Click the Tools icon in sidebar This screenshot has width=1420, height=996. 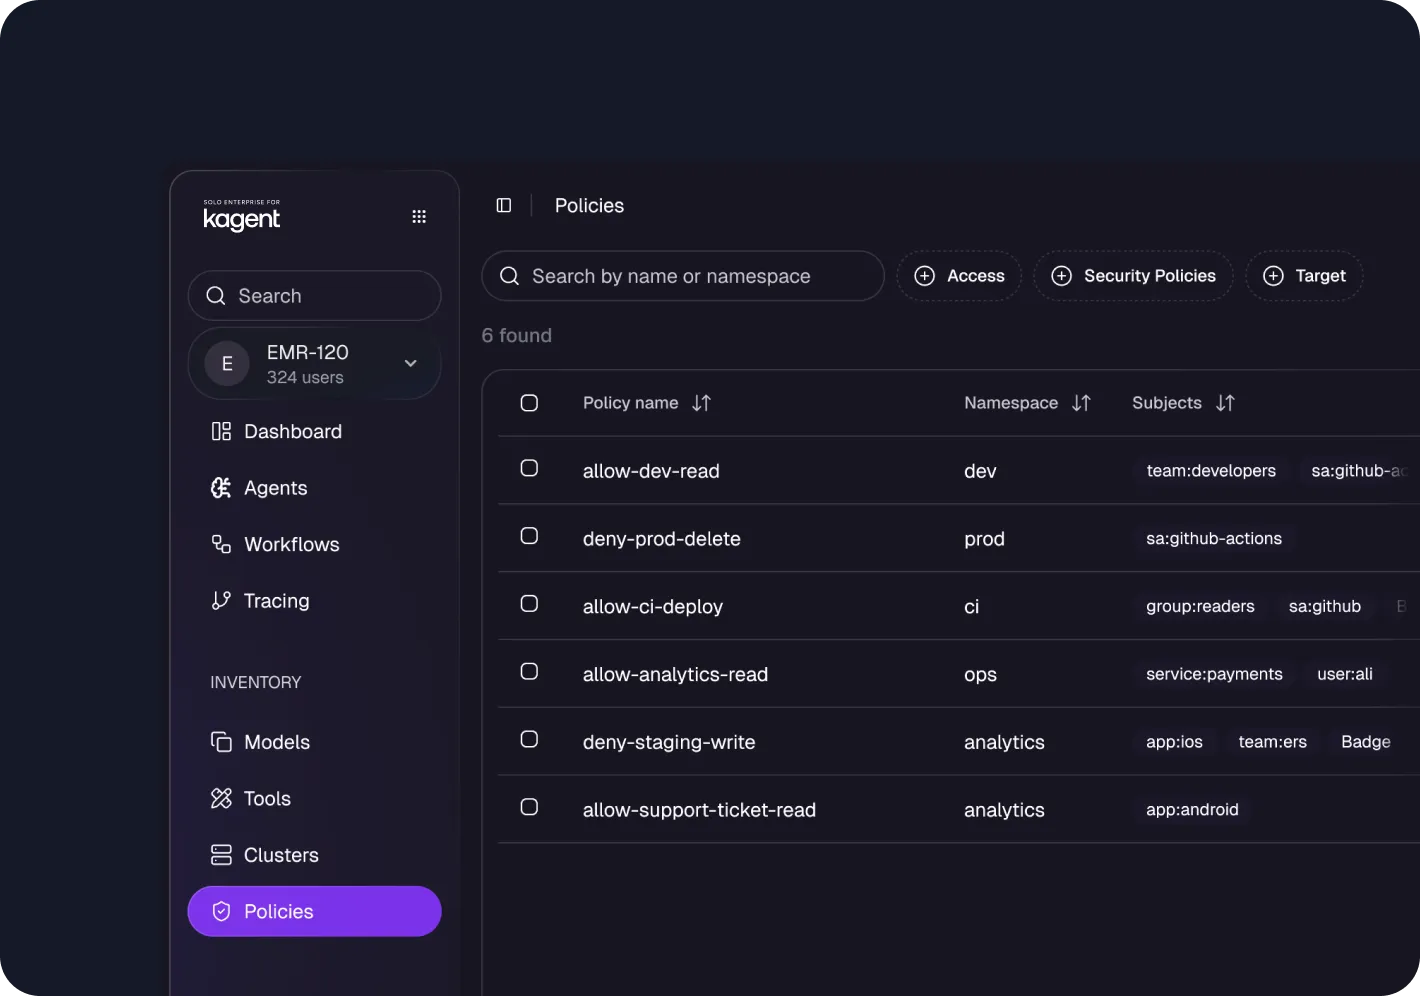221,798
